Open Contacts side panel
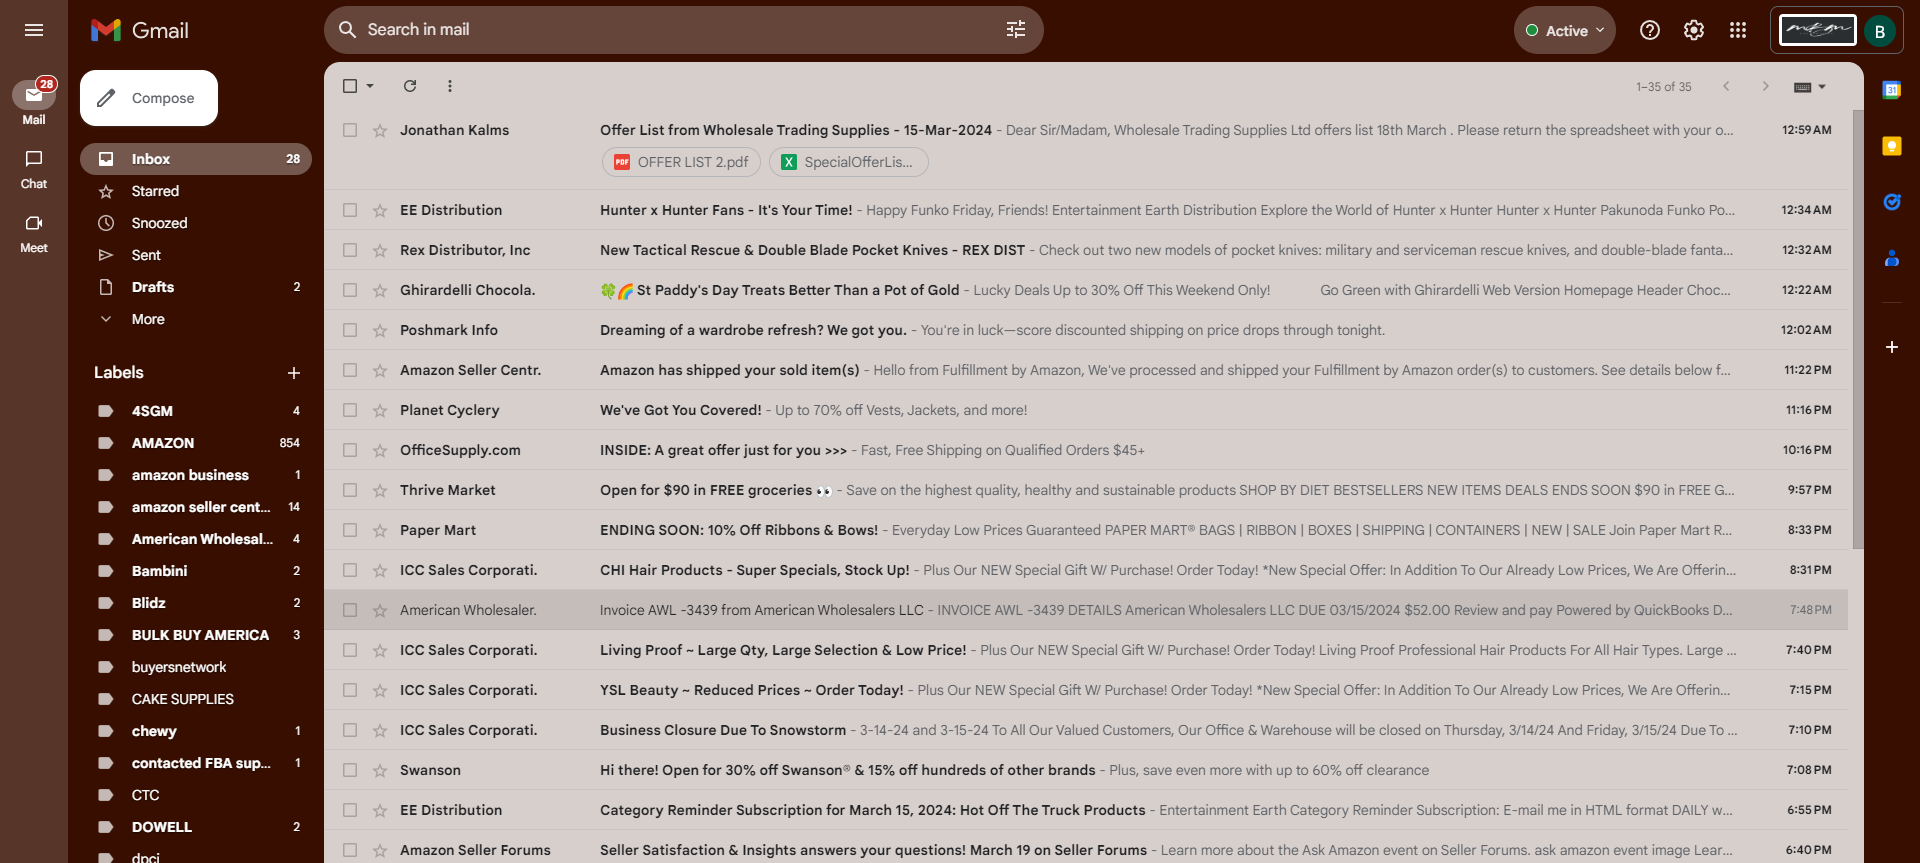Screen dimensions: 1920x863 click(1892, 258)
